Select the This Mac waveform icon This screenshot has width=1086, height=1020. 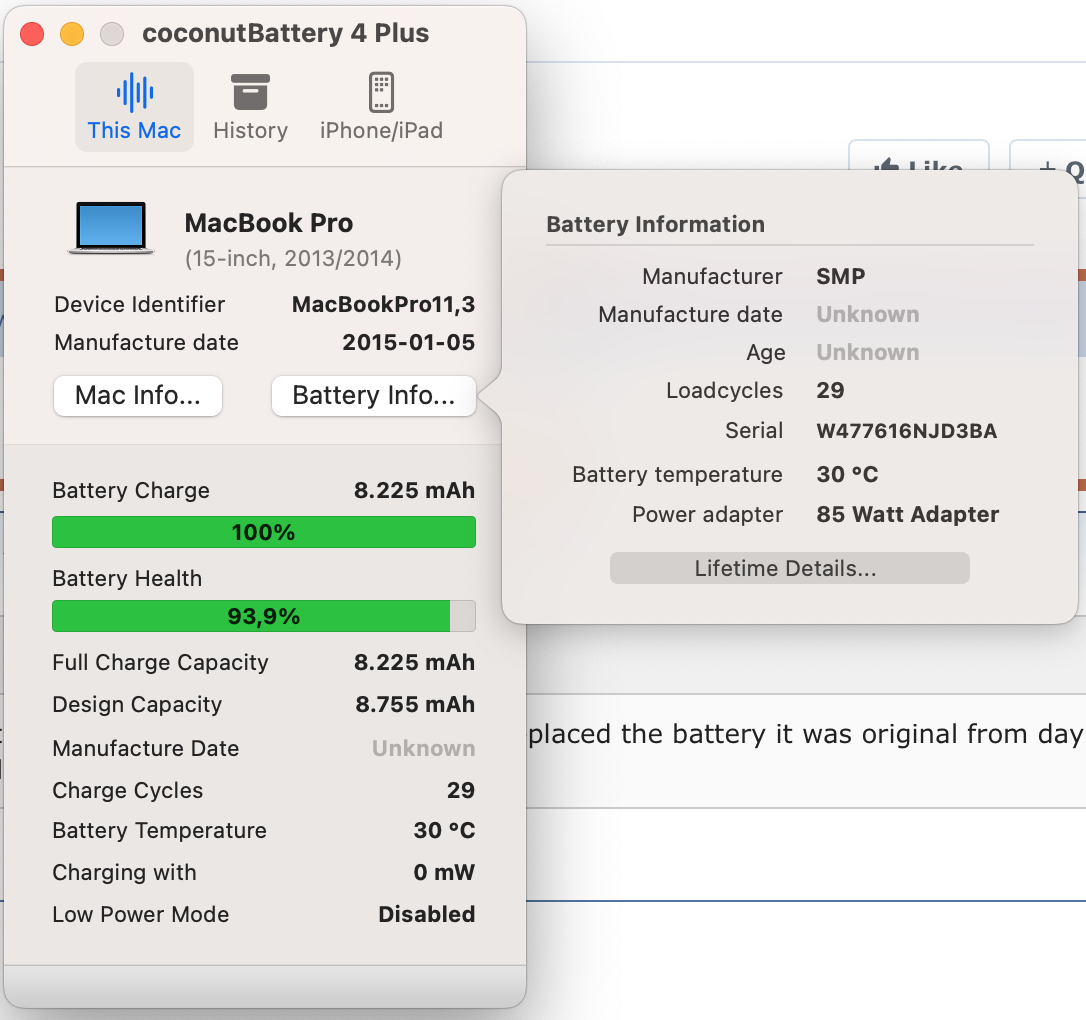pyautogui.click(x=134, y=93)
